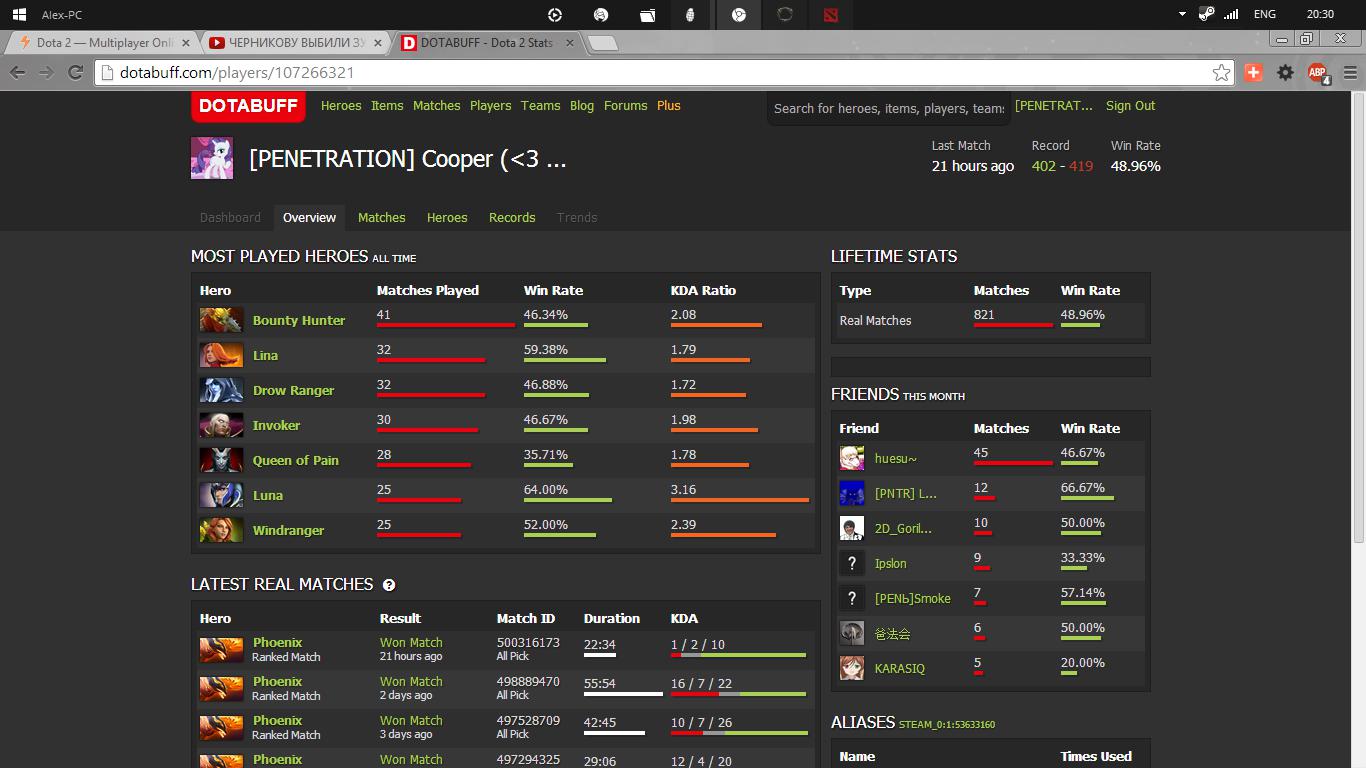Open the [PENETRAT... account link
The image size is (1366, 768).
tap(1054, 105)
